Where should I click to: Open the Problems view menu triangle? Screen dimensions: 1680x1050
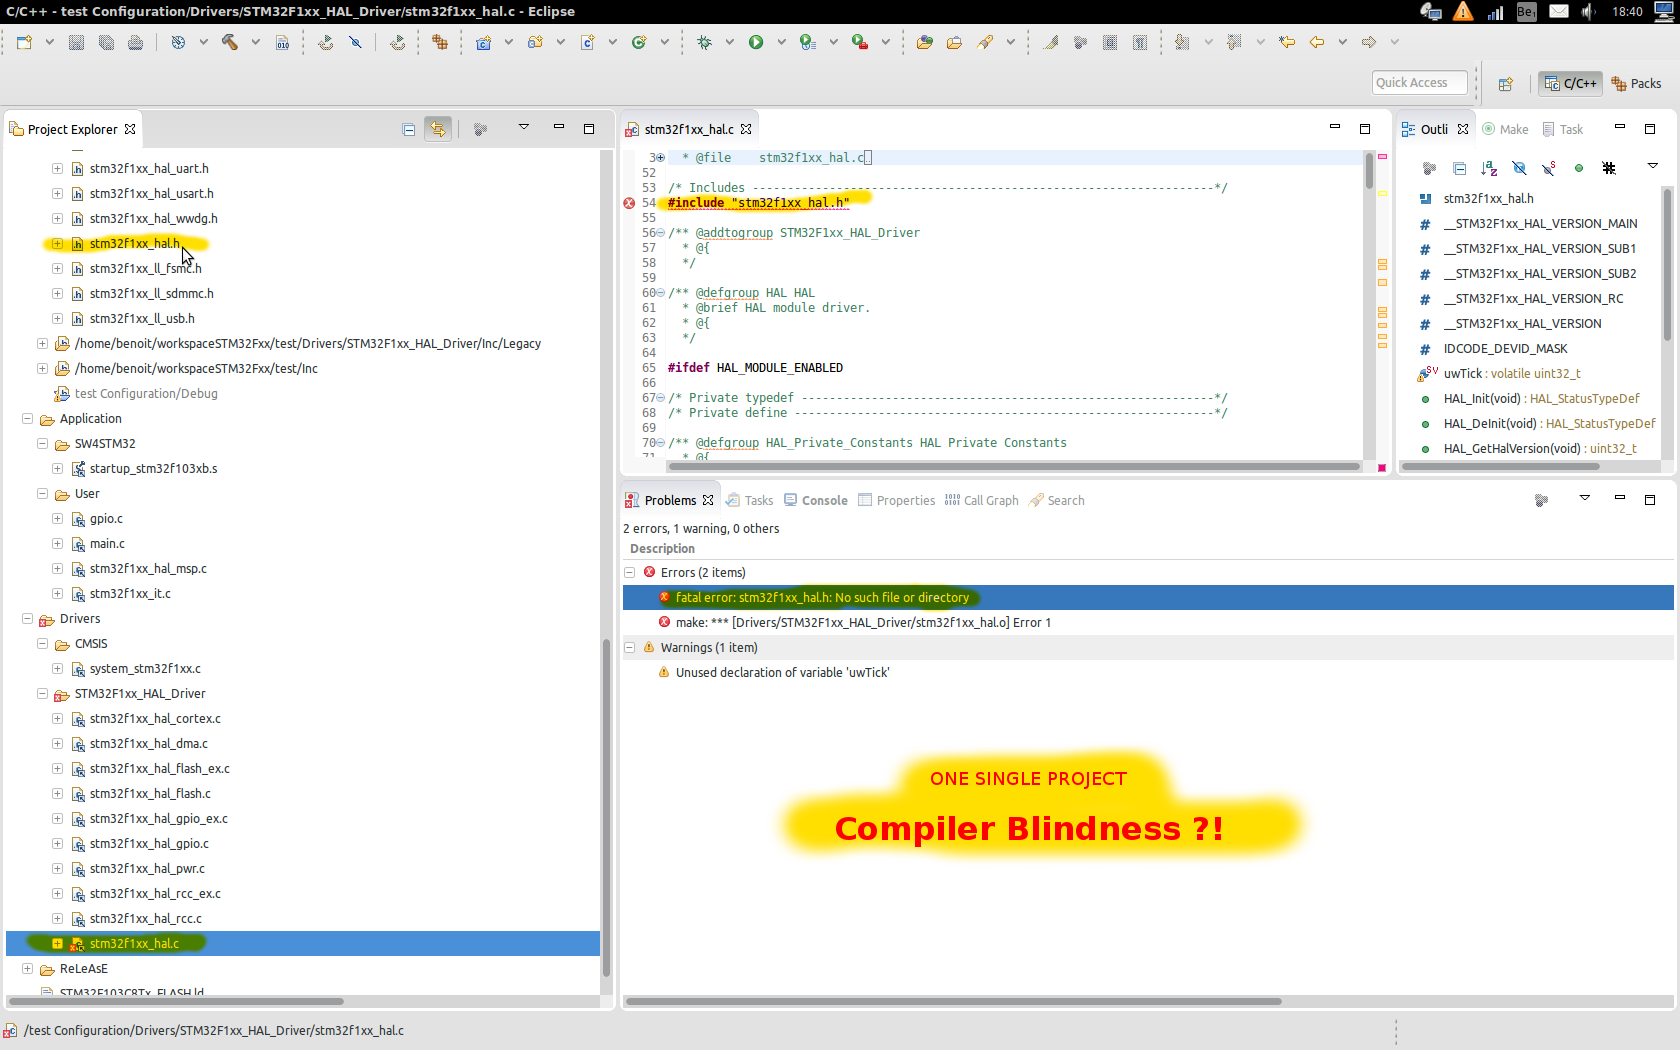(x=1585, y=498)
